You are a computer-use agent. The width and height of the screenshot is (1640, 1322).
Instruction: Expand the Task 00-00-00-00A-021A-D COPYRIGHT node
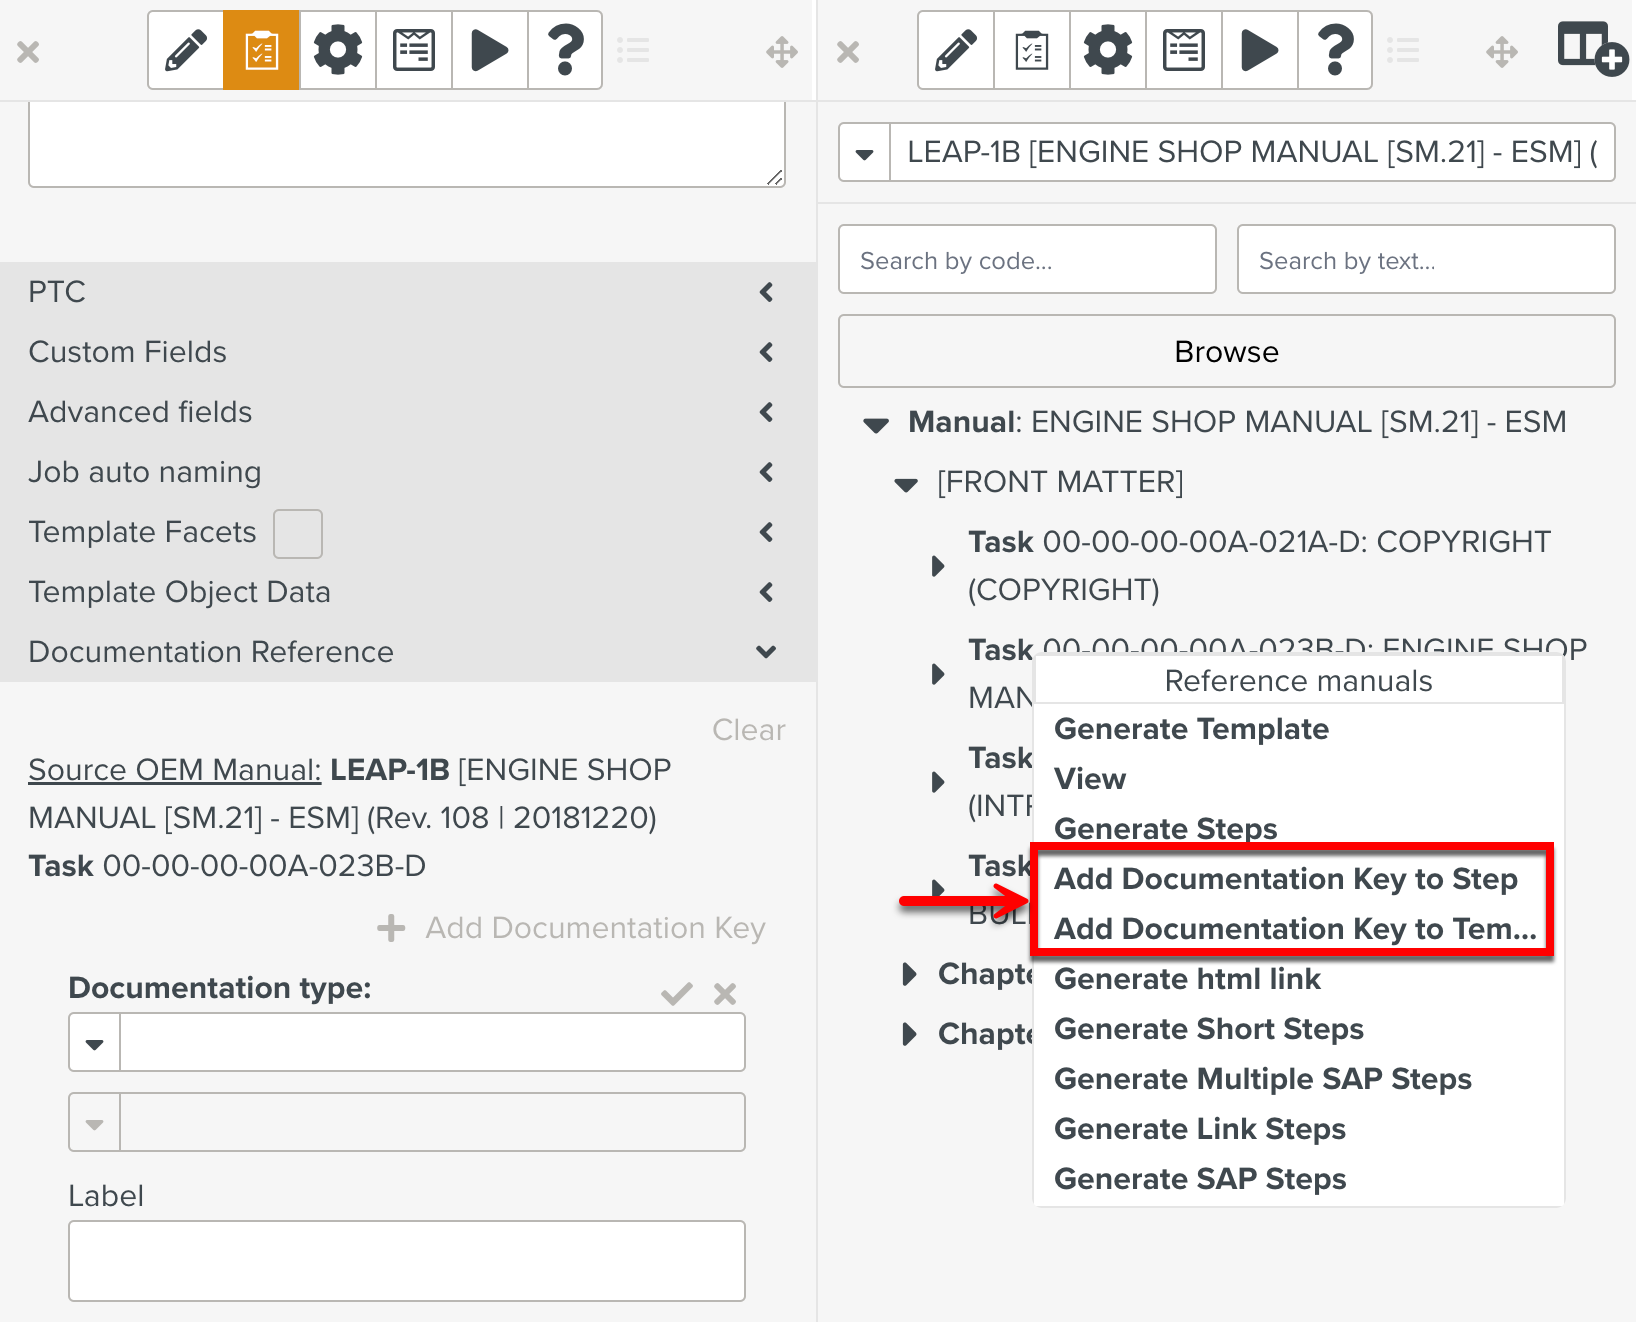[x=937, y=566]
